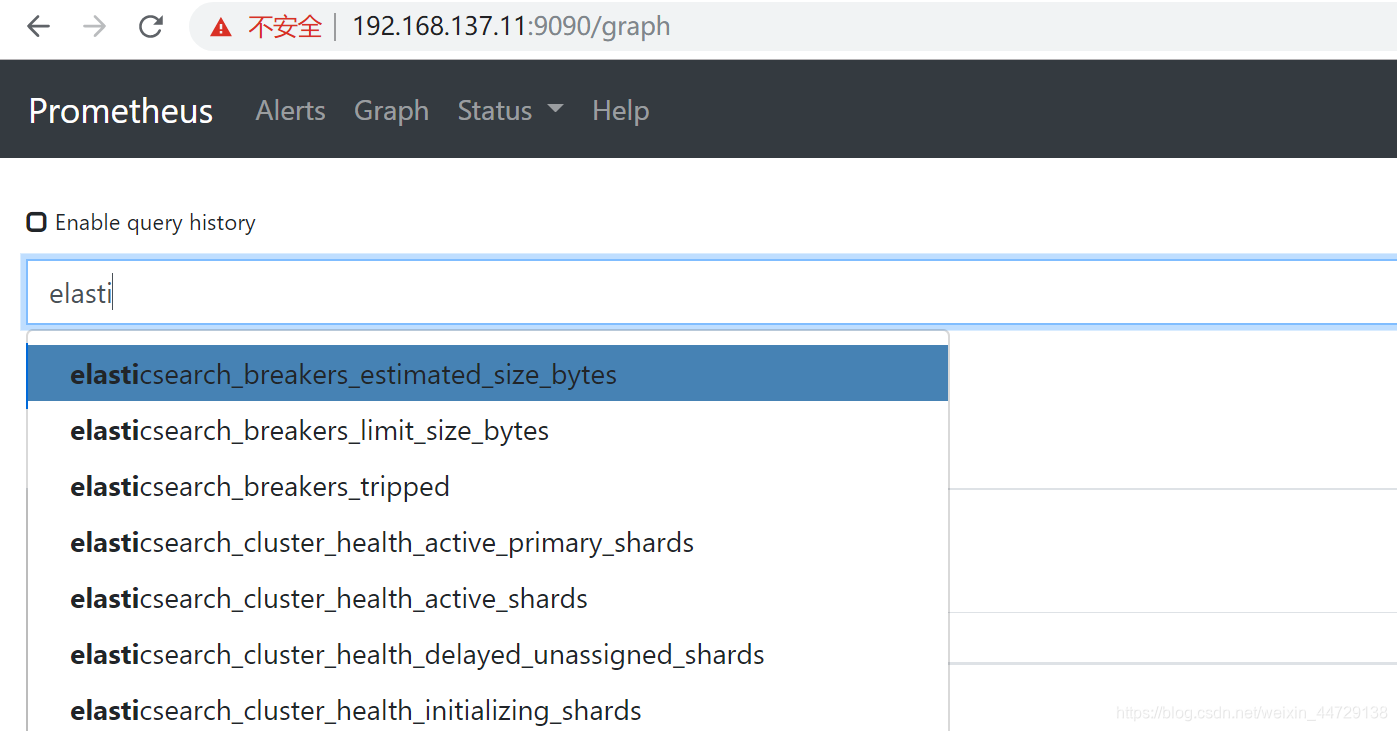Select the address bar URL 192.168.137.11:9090/graph

pos(511,26)
